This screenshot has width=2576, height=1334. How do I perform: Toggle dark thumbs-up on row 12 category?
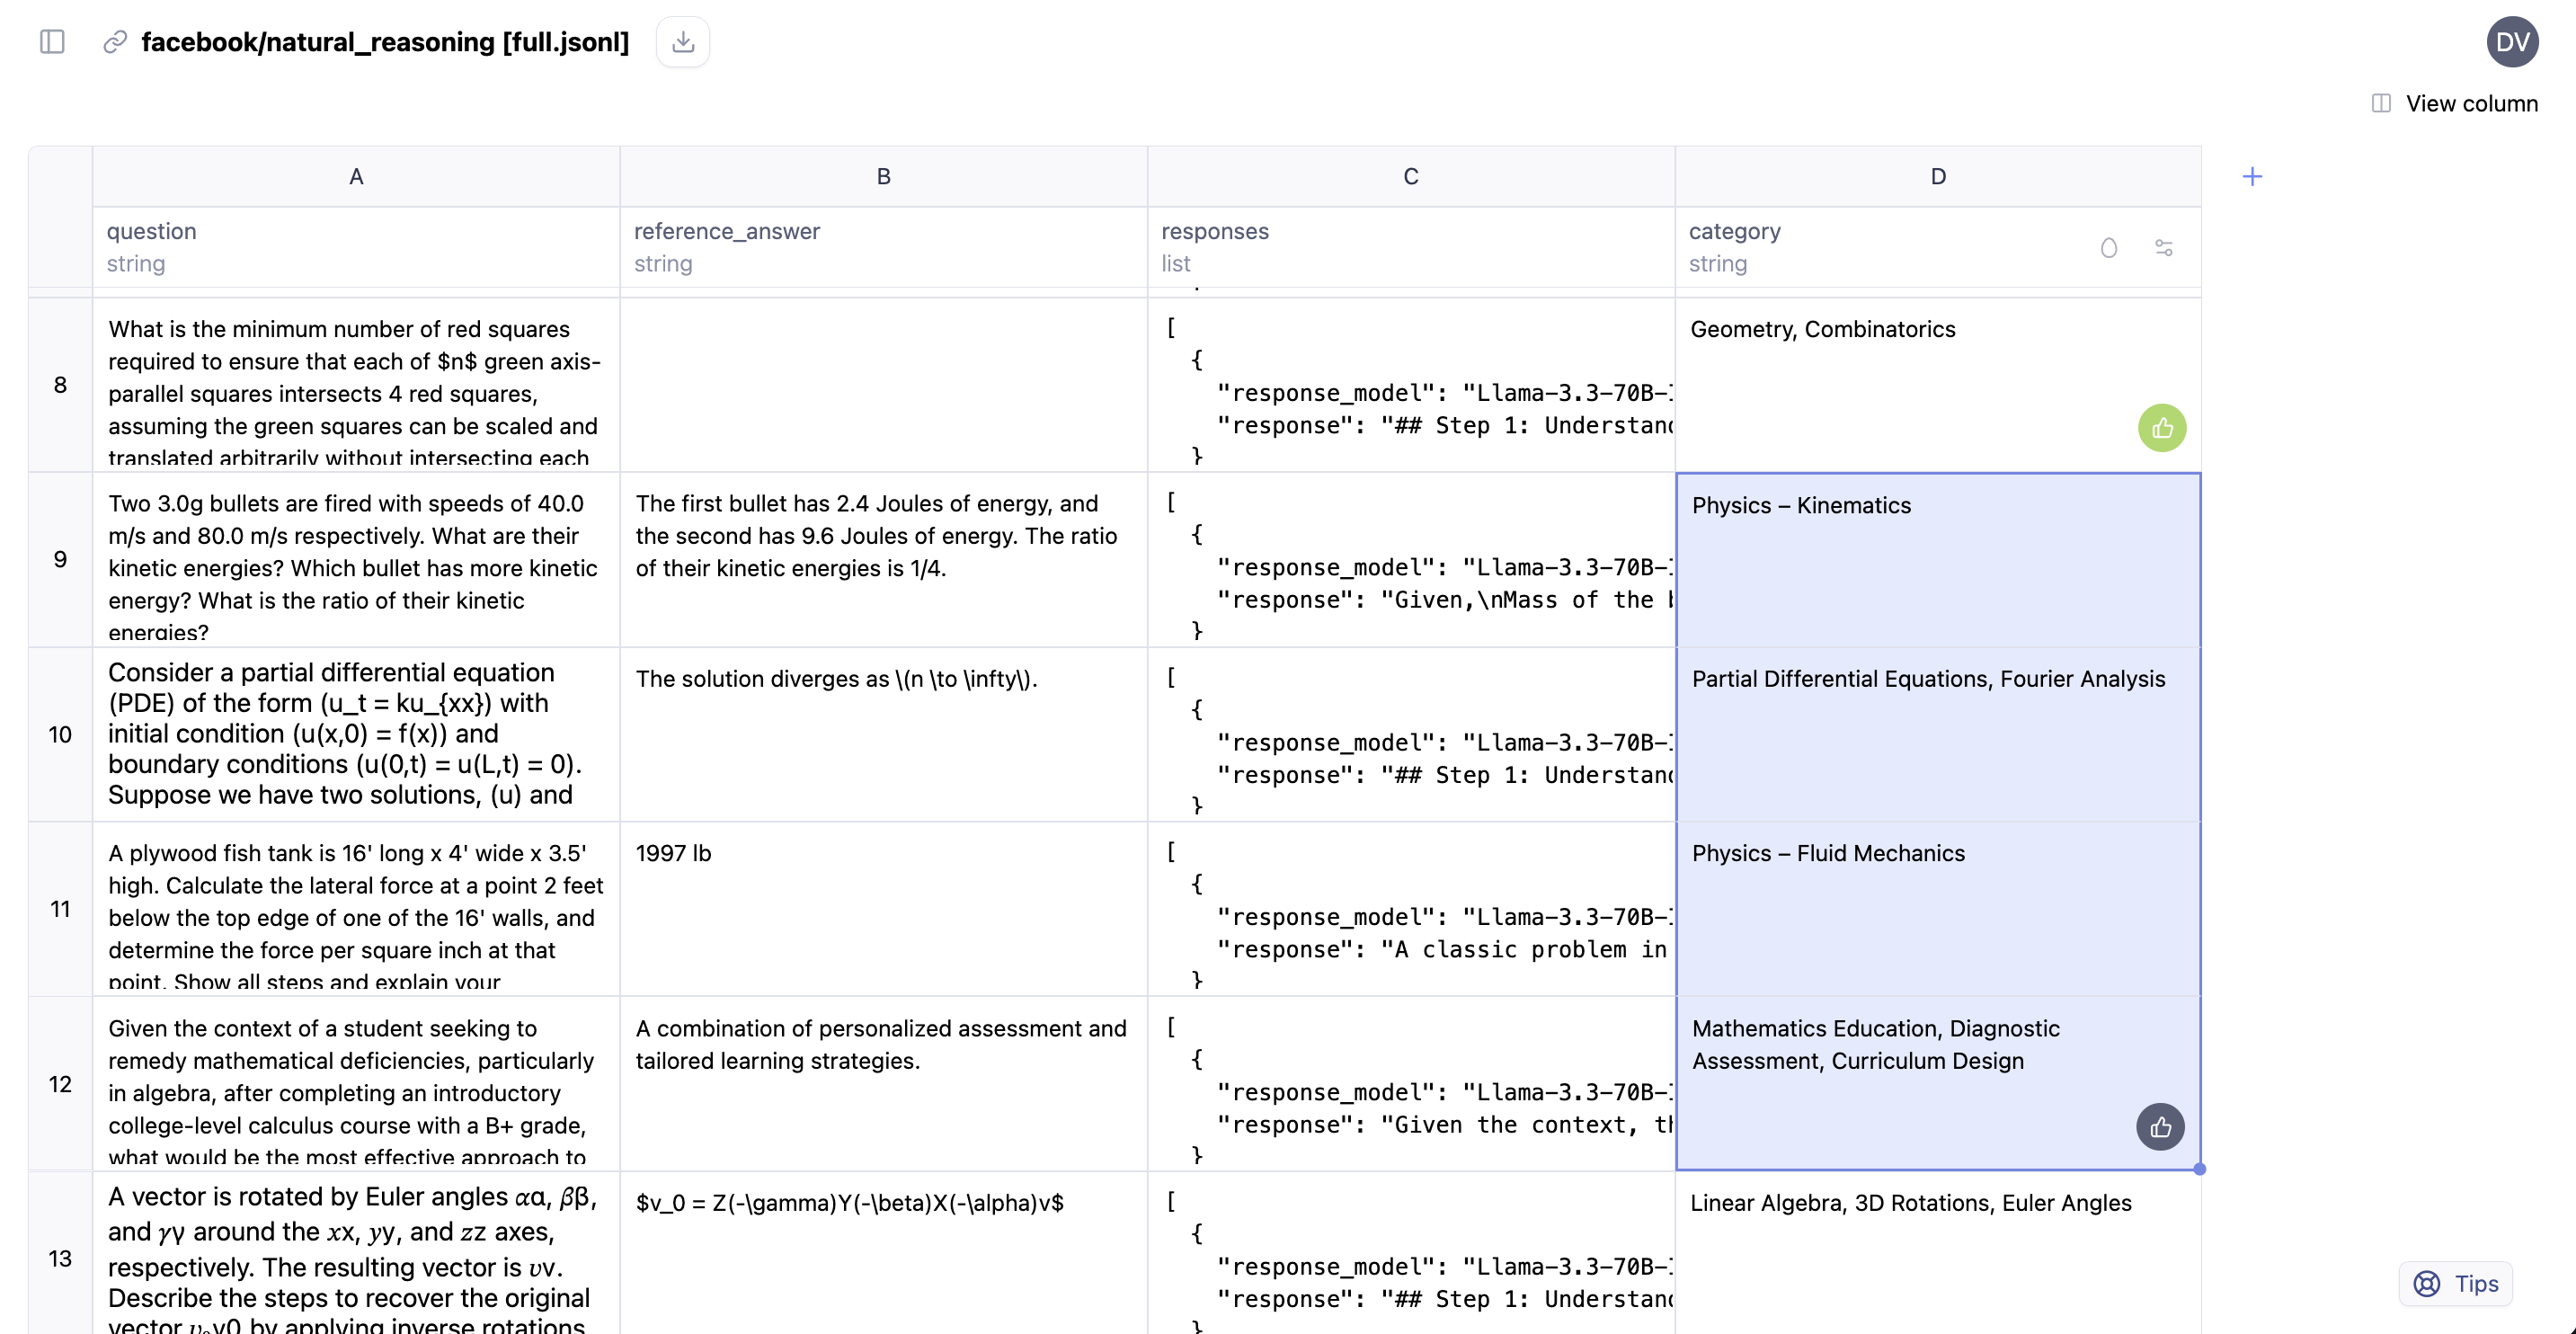point(2160,1128)
